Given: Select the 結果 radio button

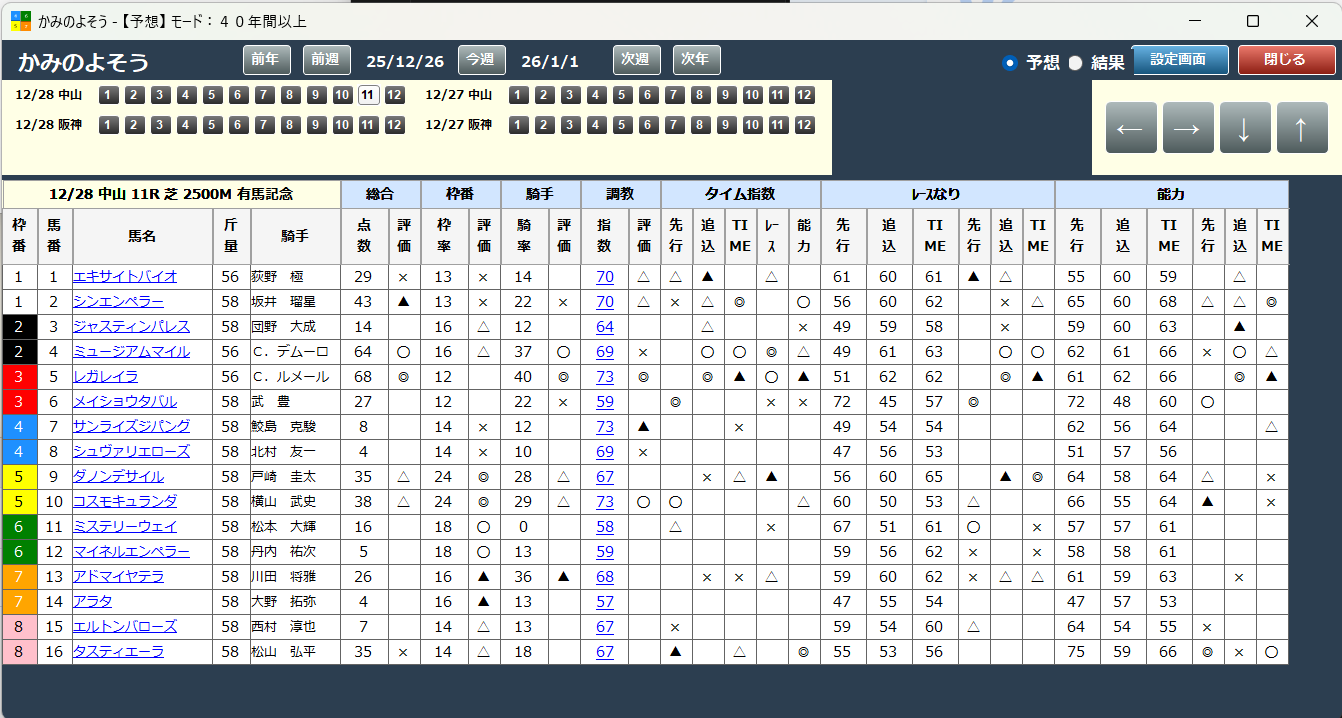Looking at the screenshot, I should (1076, 62).
